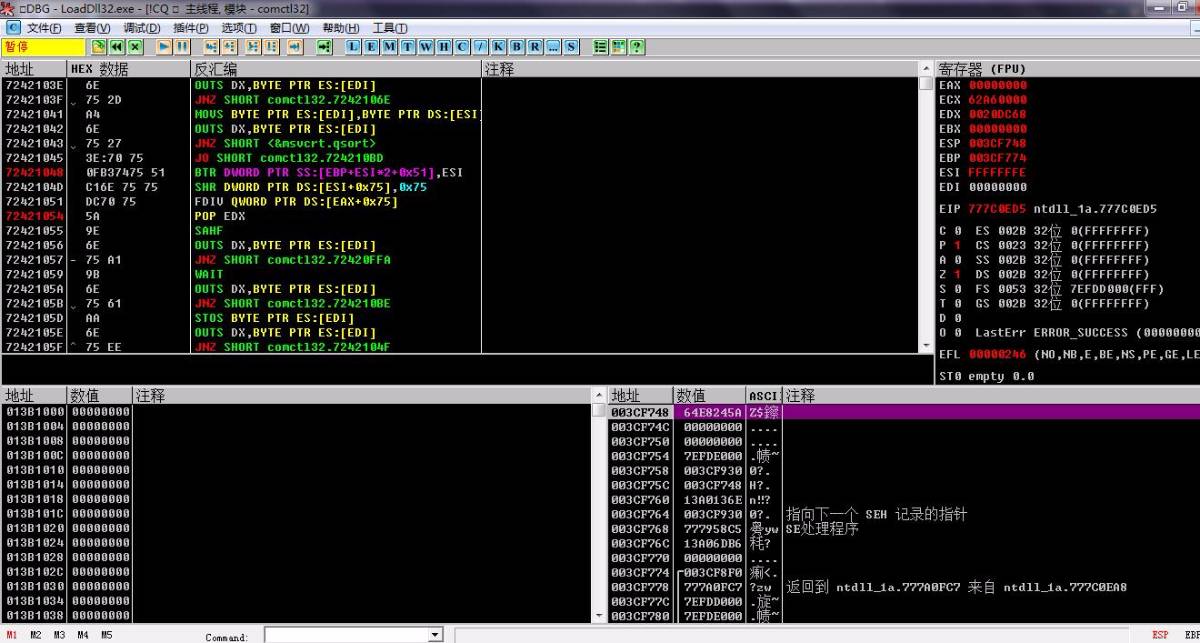Open the 插件(P) menu

point(190,28)
